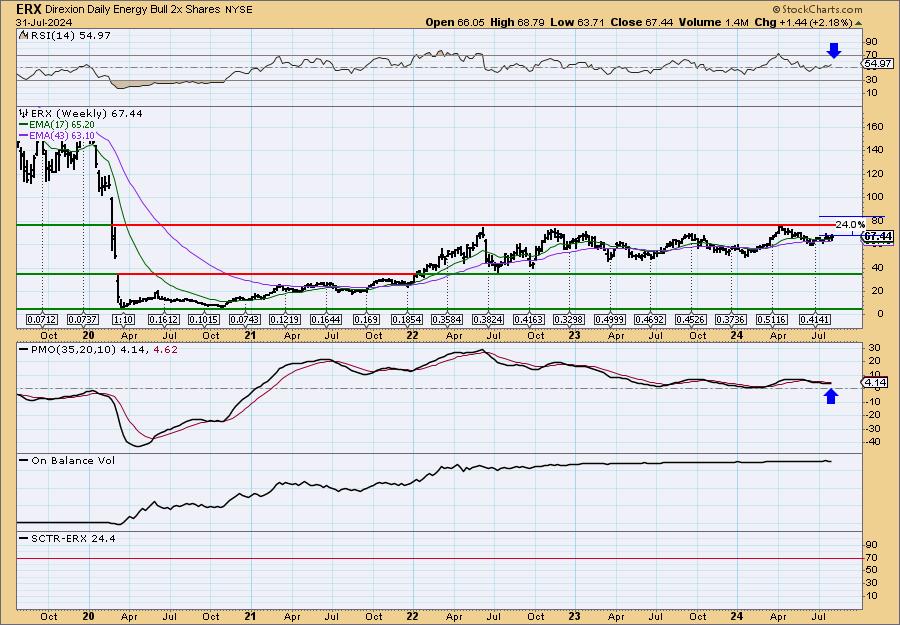
Task: Click the NYSE exchange label
Action: click(x=238, y=10)
